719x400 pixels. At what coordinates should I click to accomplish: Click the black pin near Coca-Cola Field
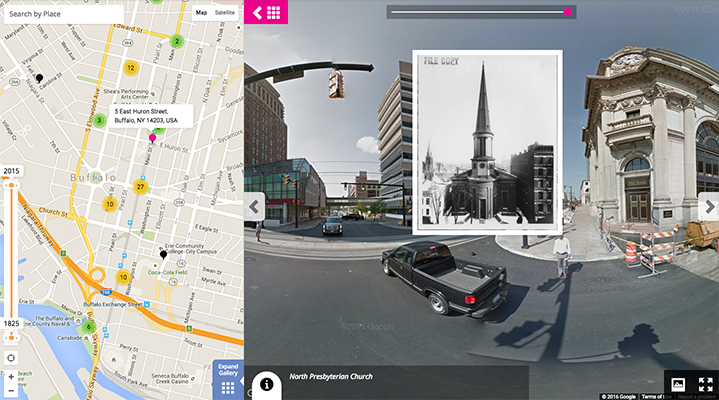point(163,255)
